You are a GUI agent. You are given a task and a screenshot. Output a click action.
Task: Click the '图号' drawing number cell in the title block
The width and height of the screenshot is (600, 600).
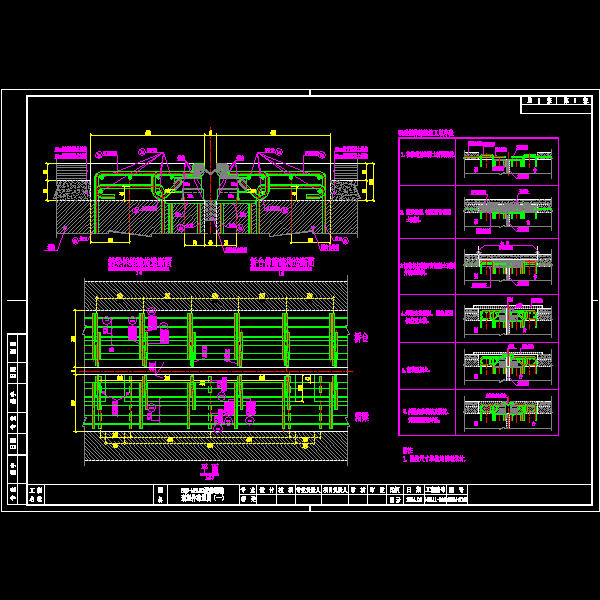tap(457, 490)
